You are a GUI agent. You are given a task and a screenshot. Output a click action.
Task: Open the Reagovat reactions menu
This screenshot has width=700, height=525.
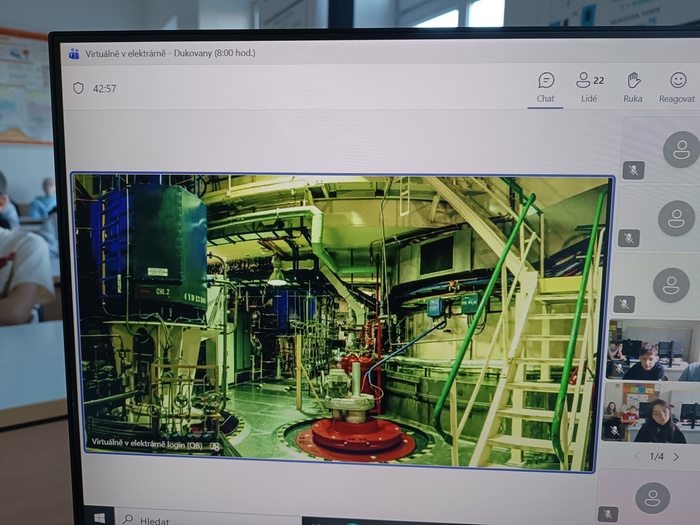(x=677, y=86)
